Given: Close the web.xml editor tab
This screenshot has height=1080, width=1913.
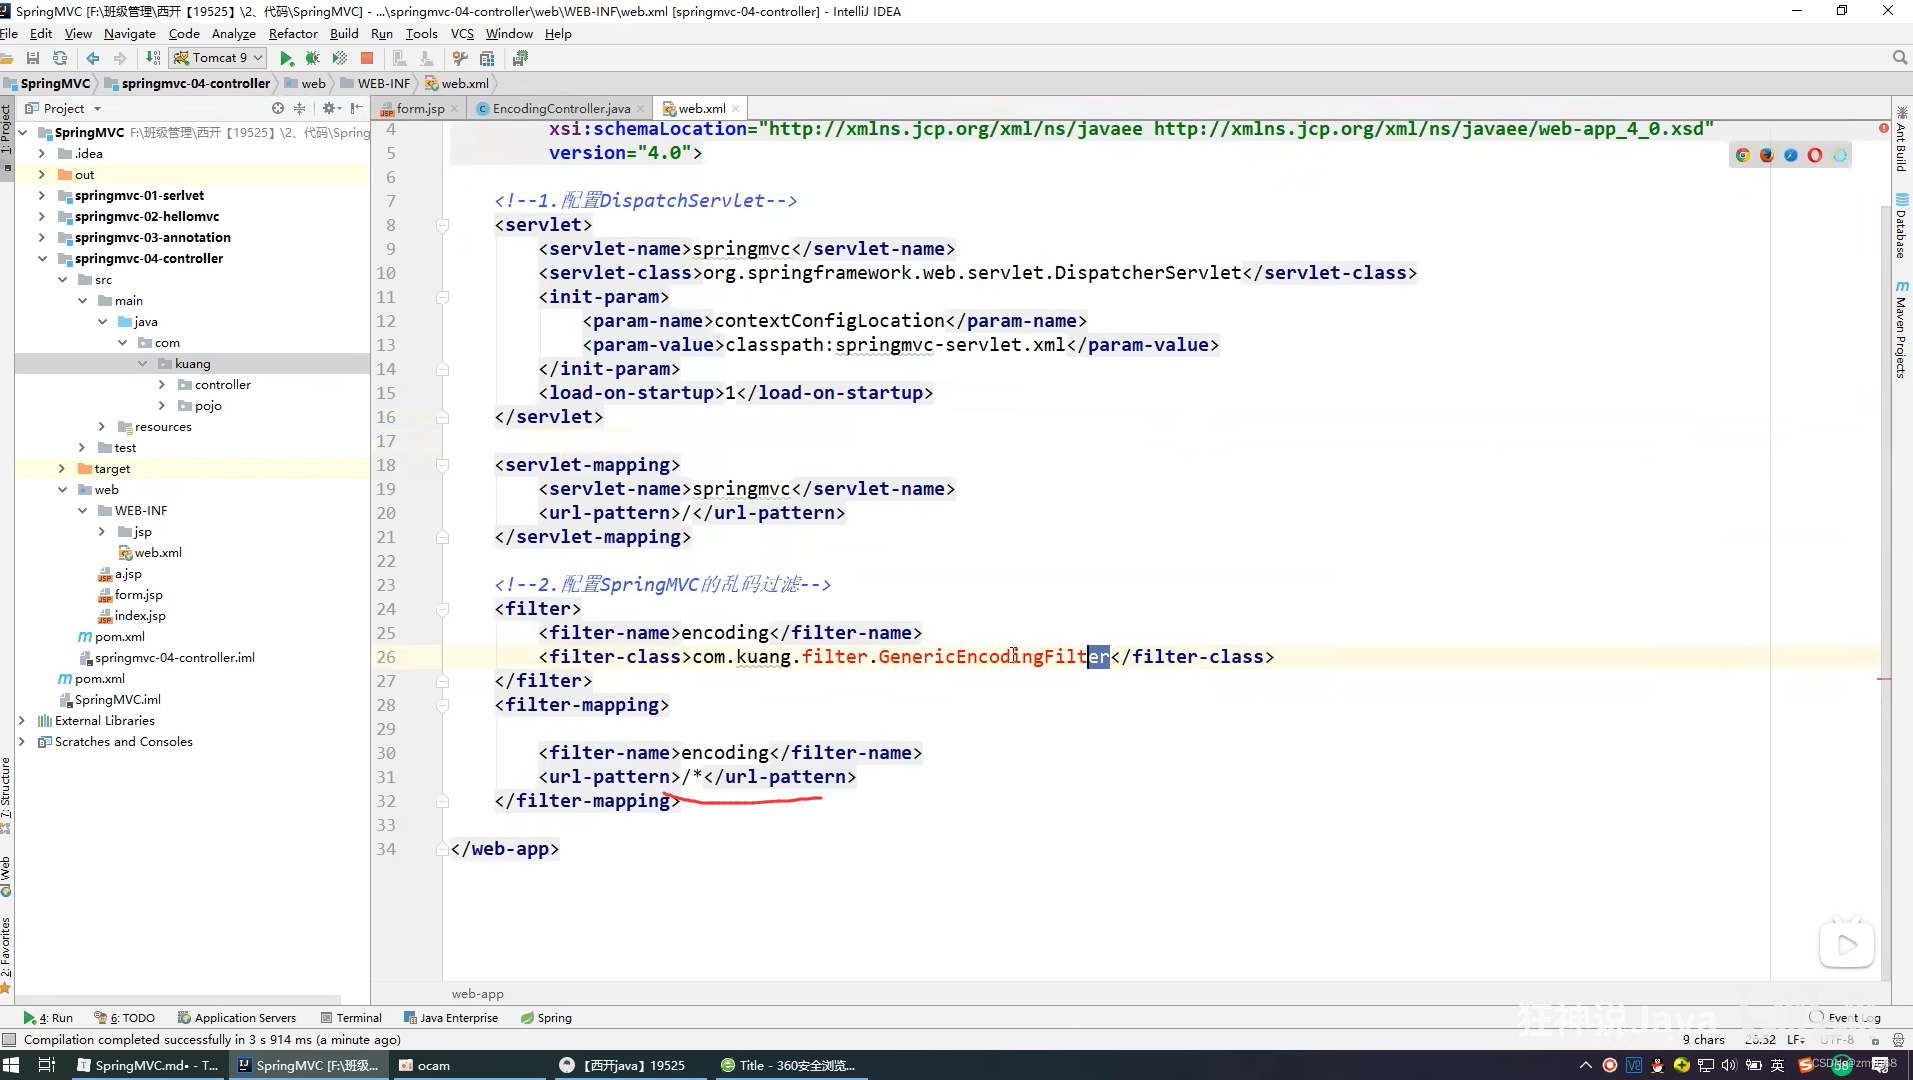Looking at the screenshot, I should coord(736,109).
